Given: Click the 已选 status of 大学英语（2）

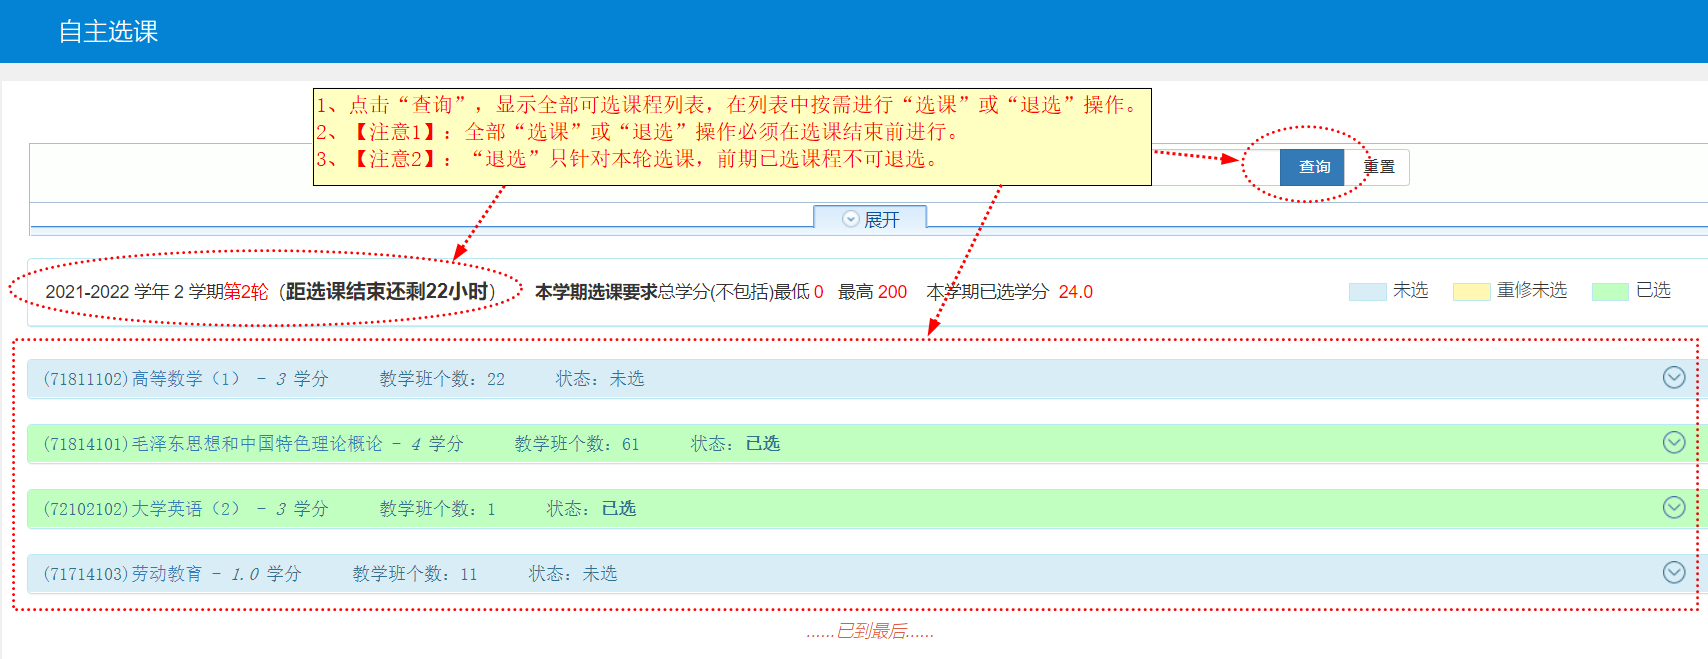Looking at the screenshot, I should pos(618,509).
